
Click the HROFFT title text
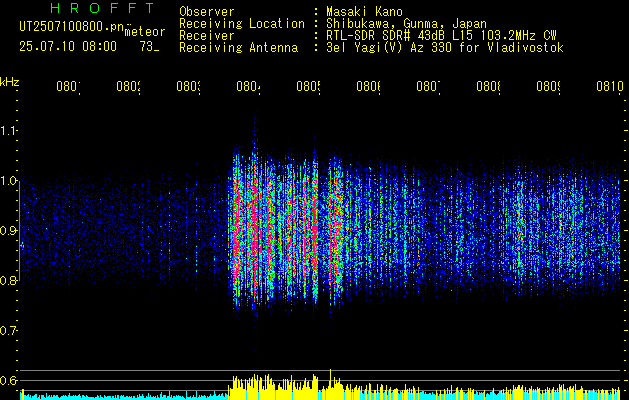coord(102,8)
